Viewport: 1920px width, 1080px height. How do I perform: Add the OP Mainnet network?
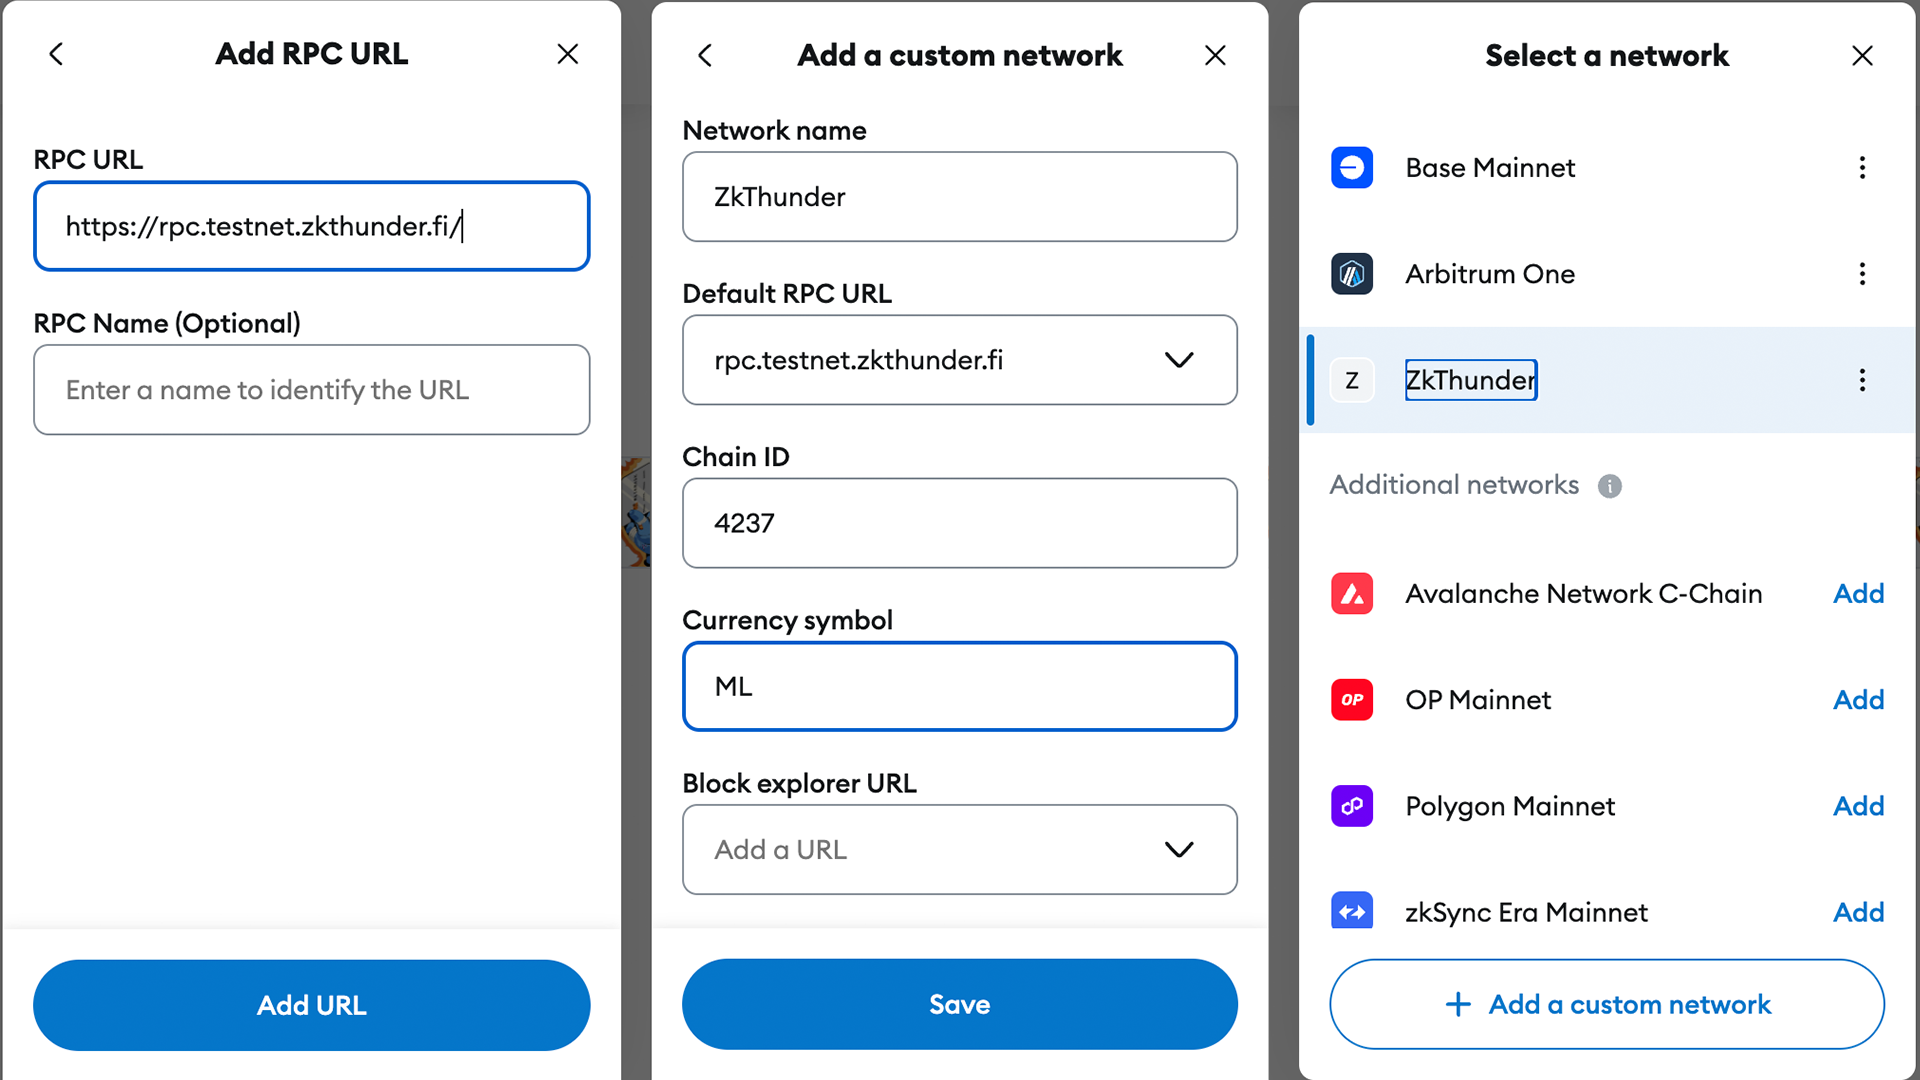(1858, 700)
